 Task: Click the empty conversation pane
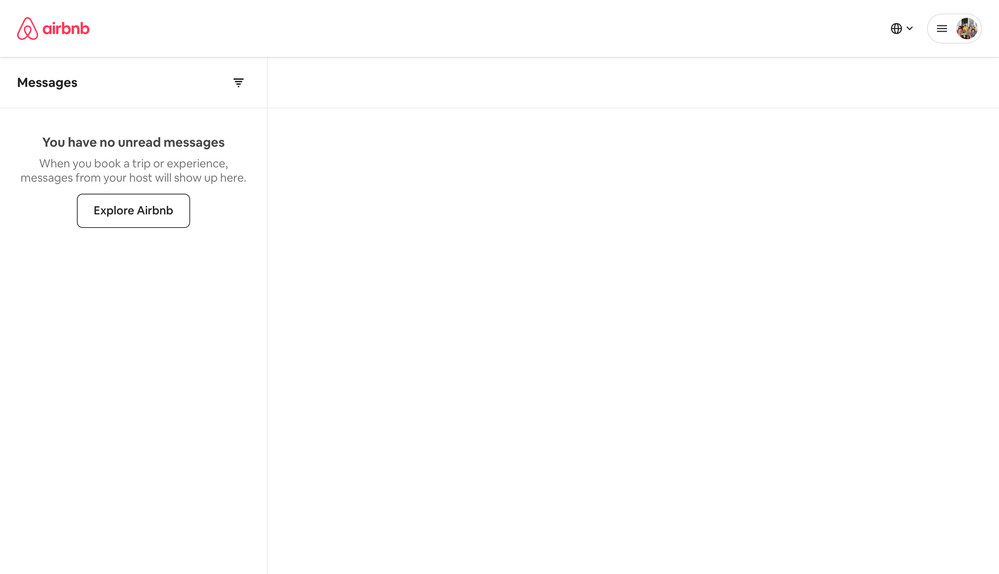[x=632, y=340]
